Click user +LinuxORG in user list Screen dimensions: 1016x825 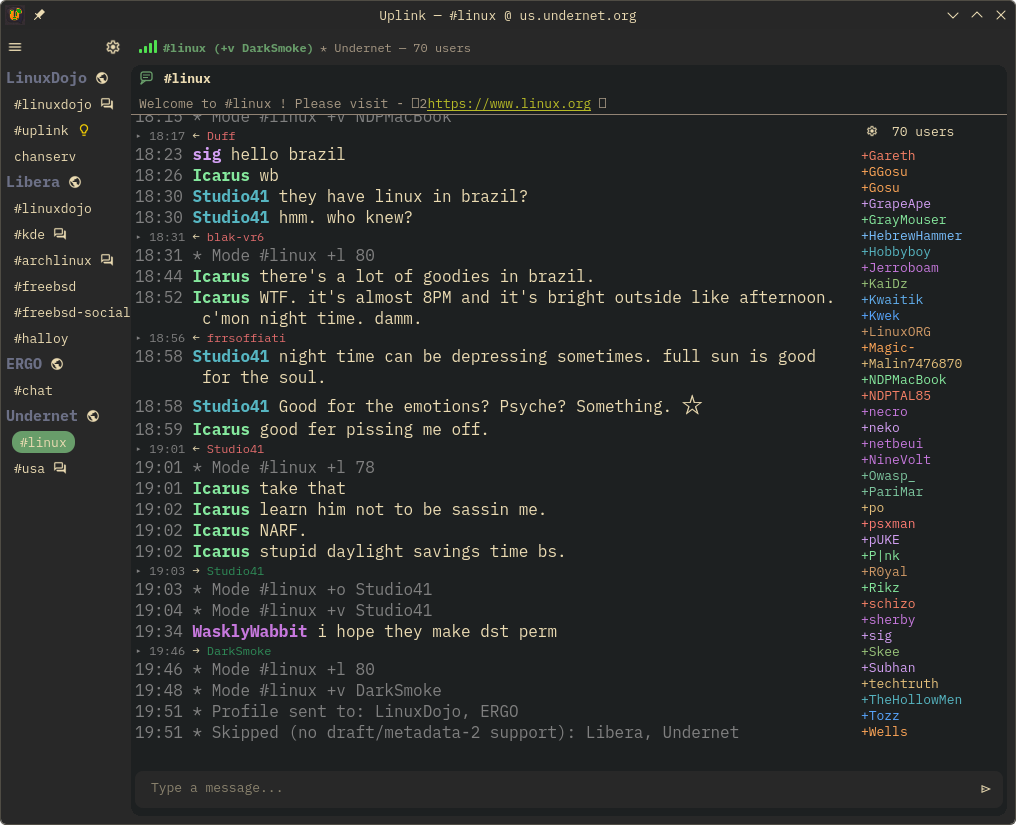pyautogui.click(x=896, y=332)
